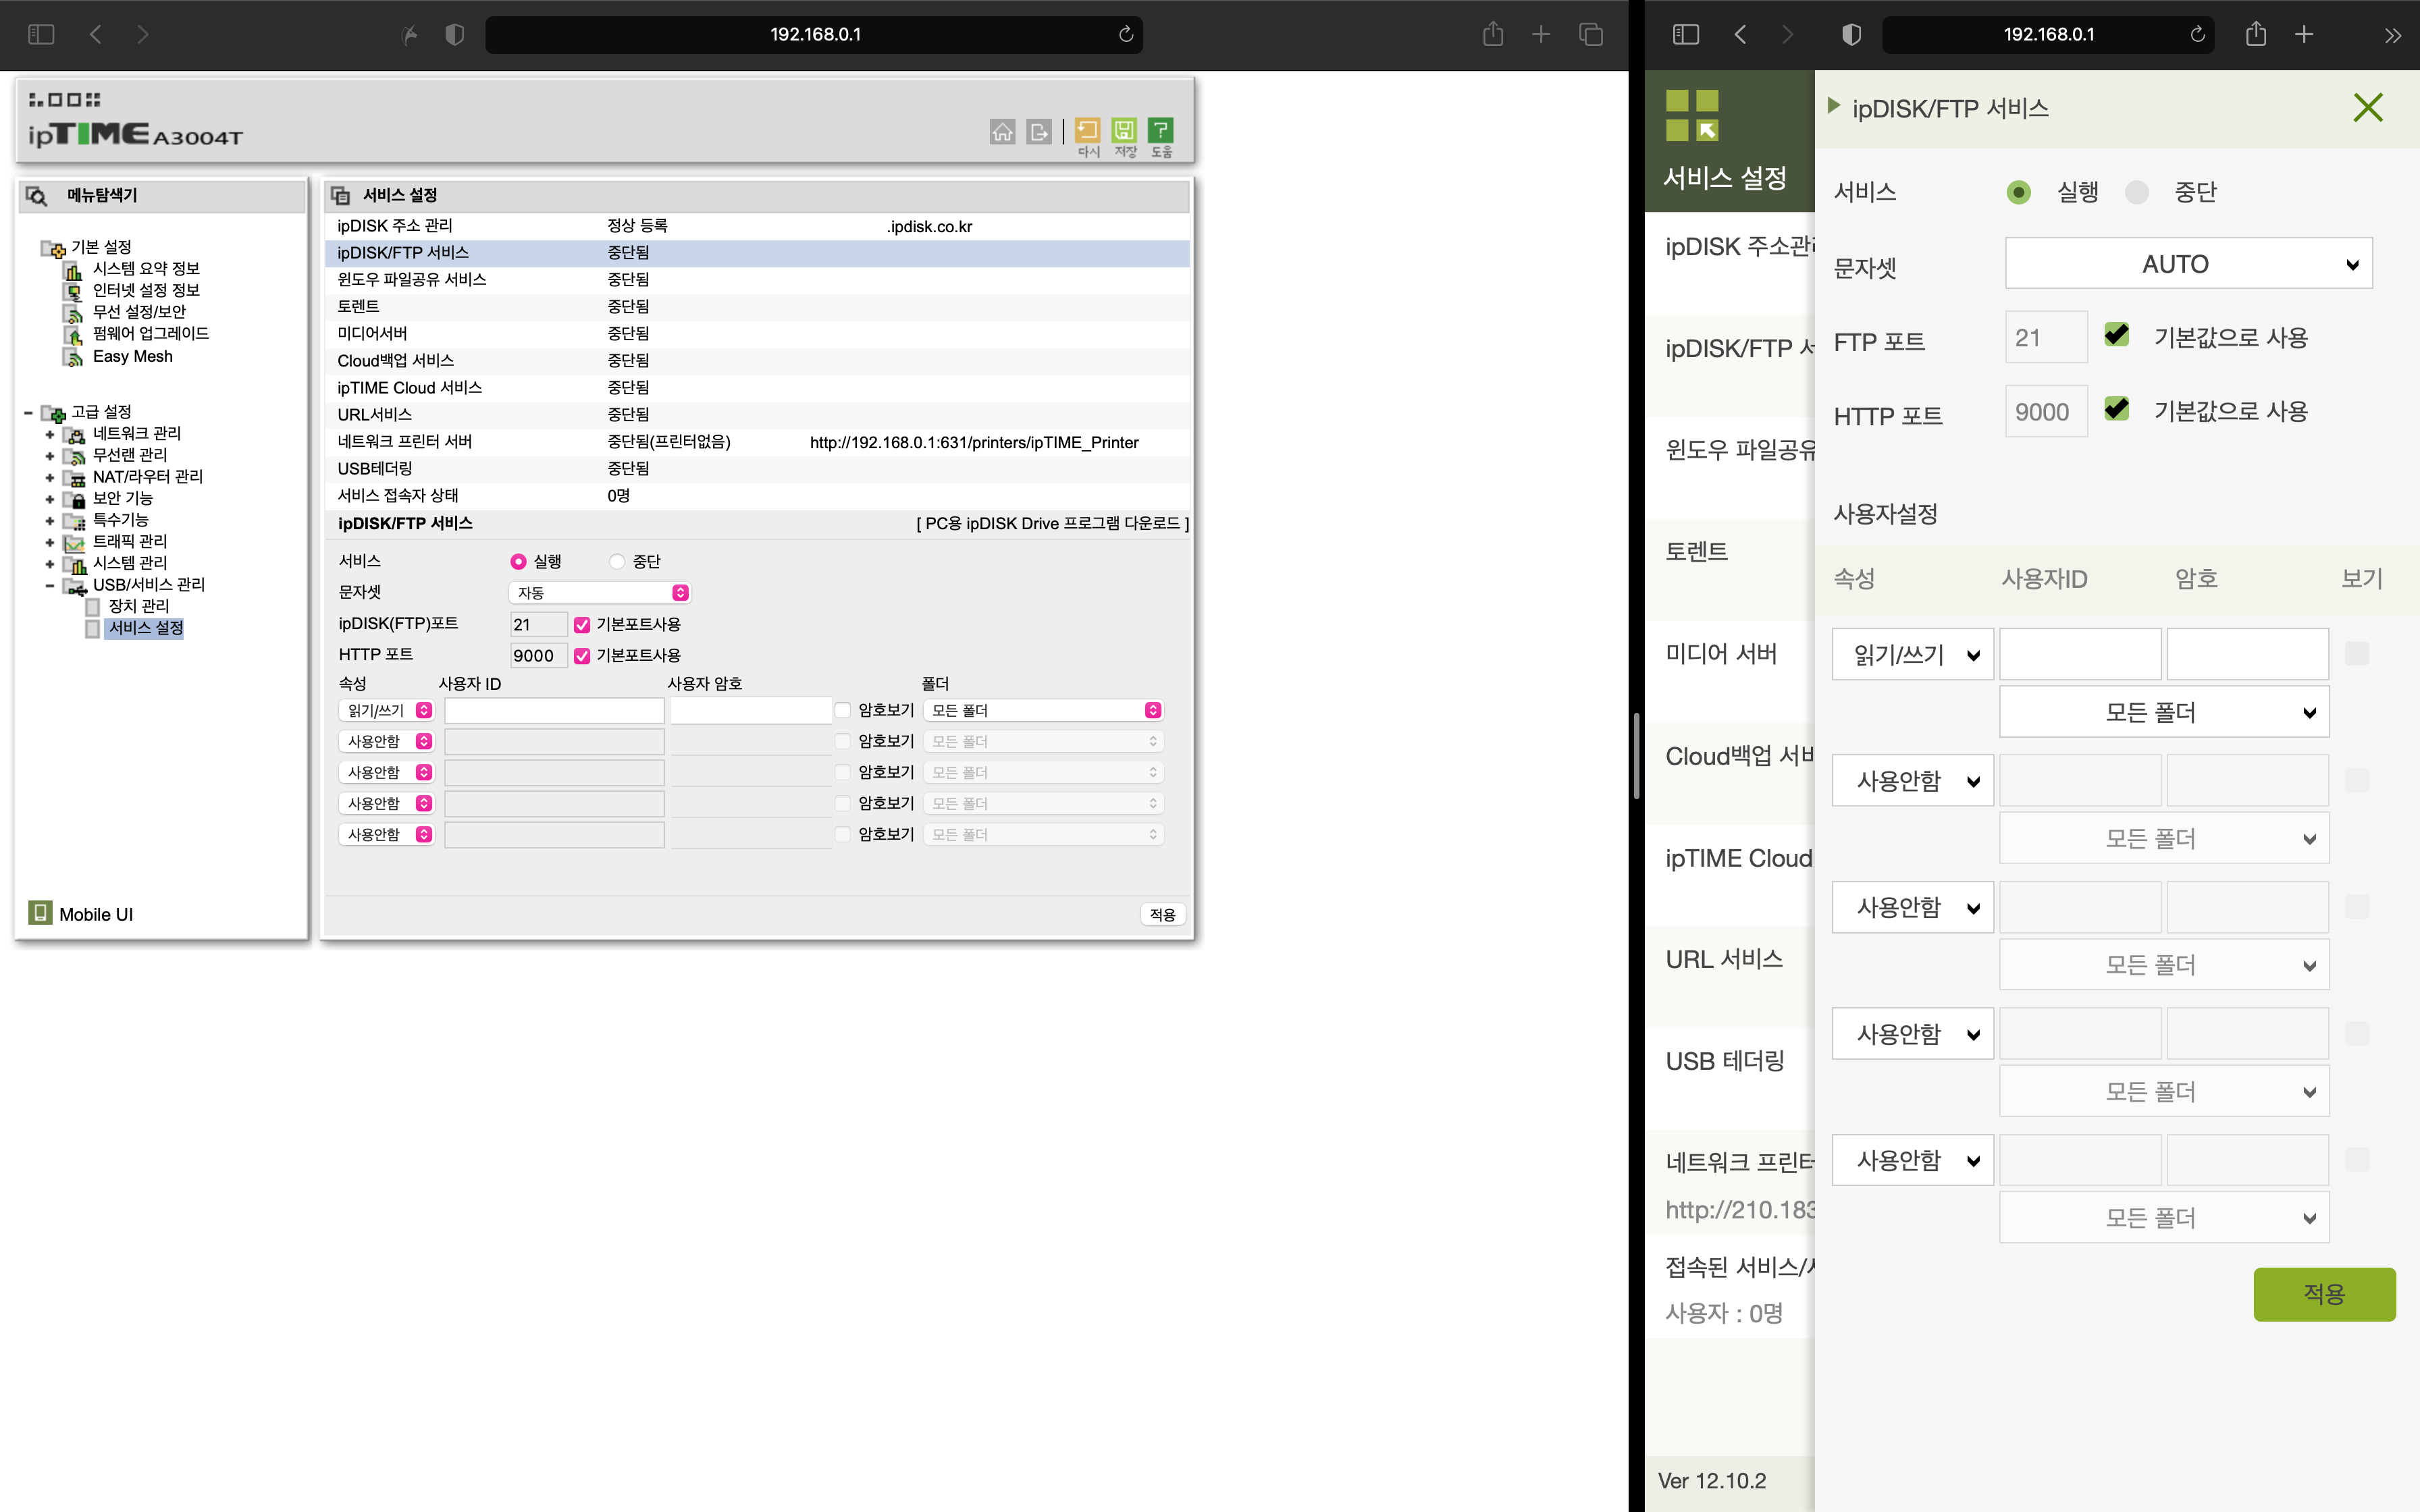Click the logout icon in ipTIME header
This screenshot has width=2420, height=1512.
tap(1039, 132)
